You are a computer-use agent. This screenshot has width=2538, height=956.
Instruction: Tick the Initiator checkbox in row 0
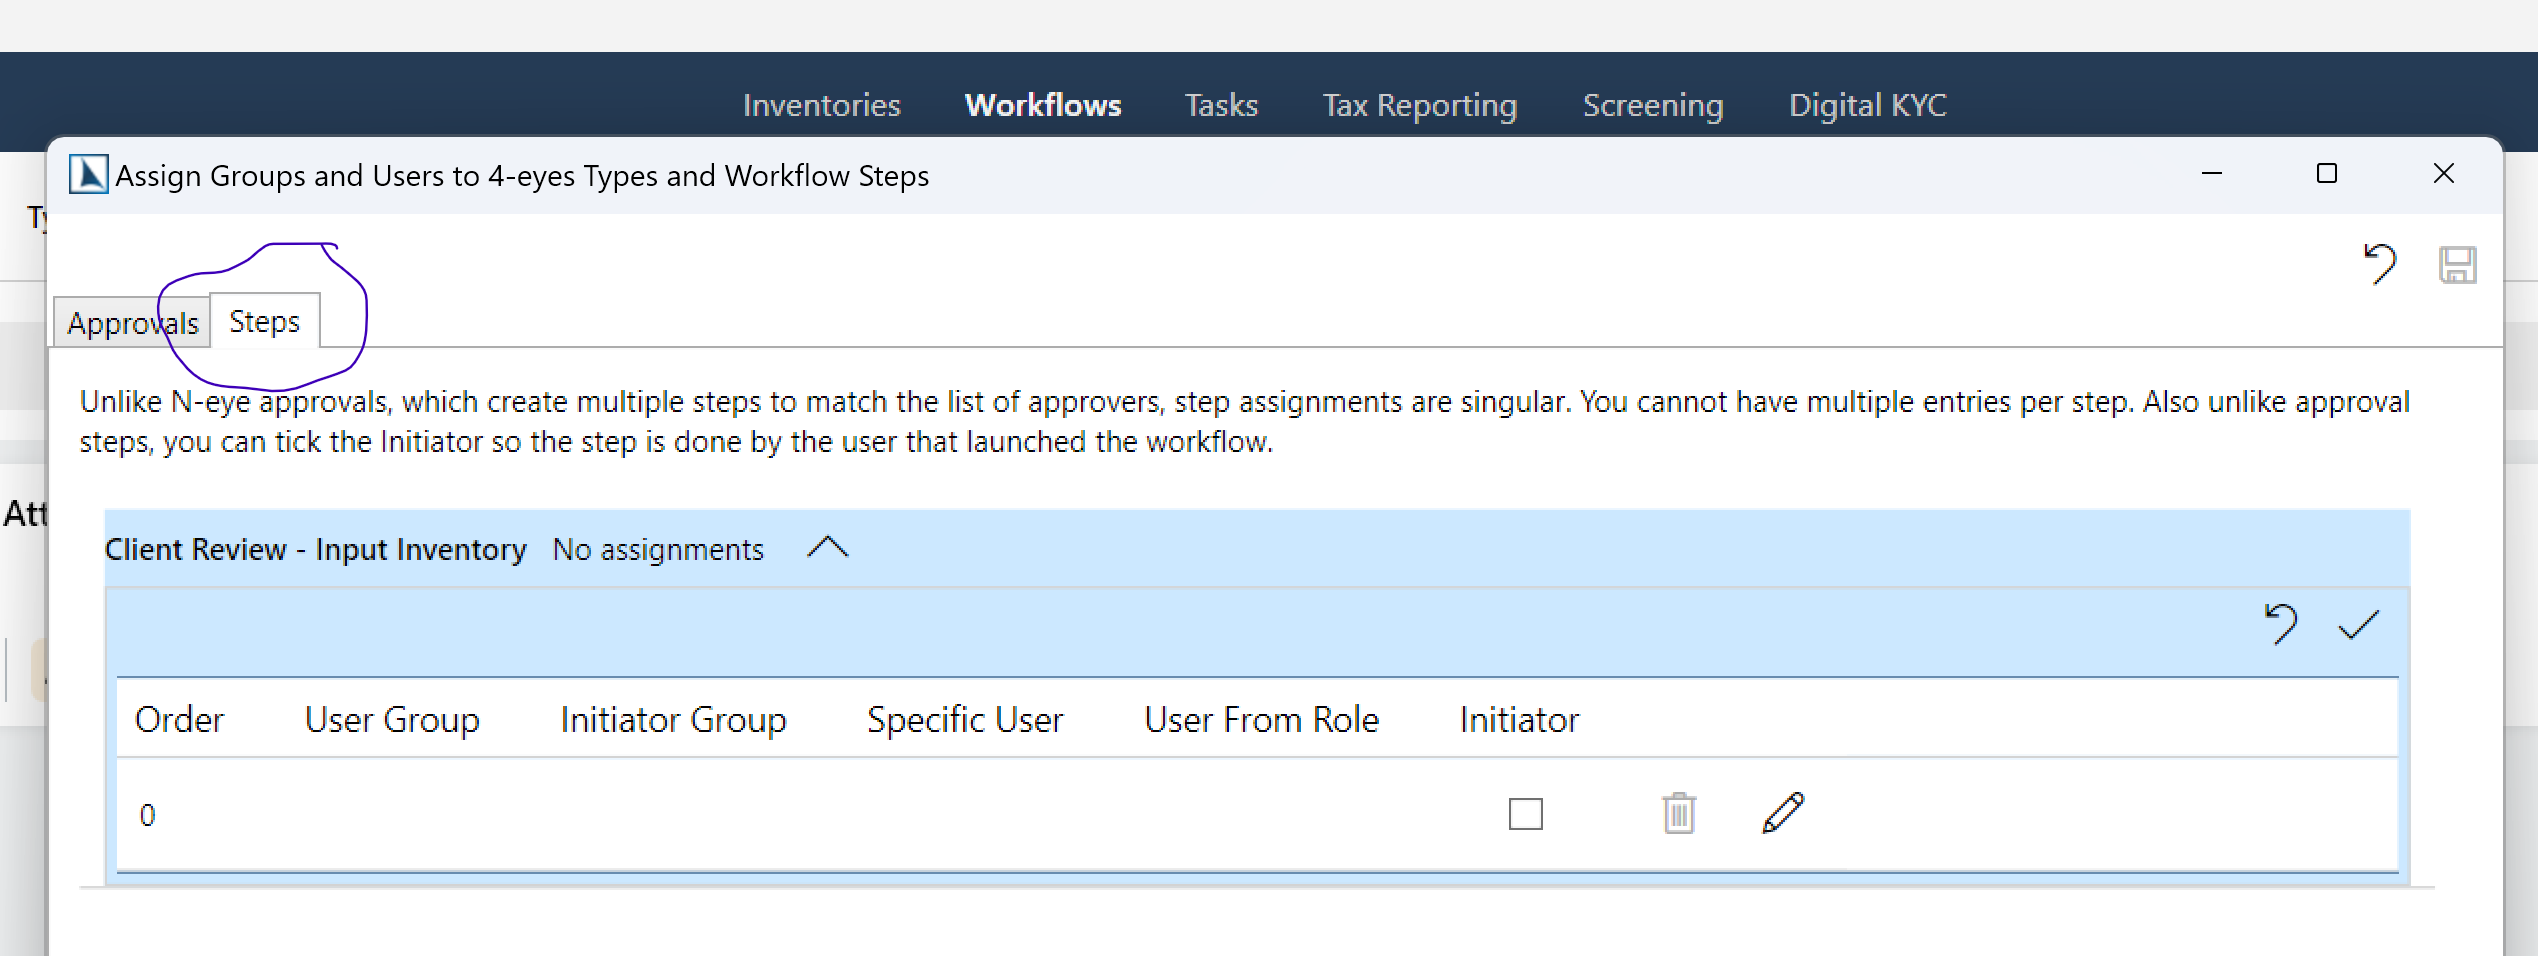click(x=1526, y=814)
